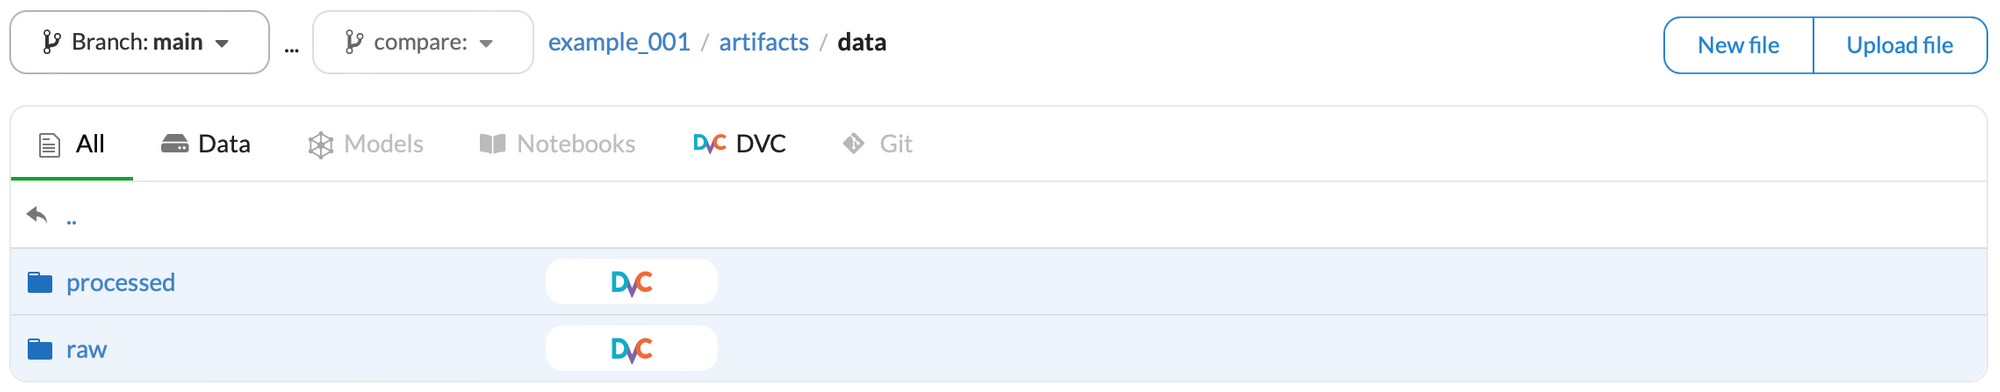Open the Models tab
The image size is (2000, 392).
(x=365, y=144)
